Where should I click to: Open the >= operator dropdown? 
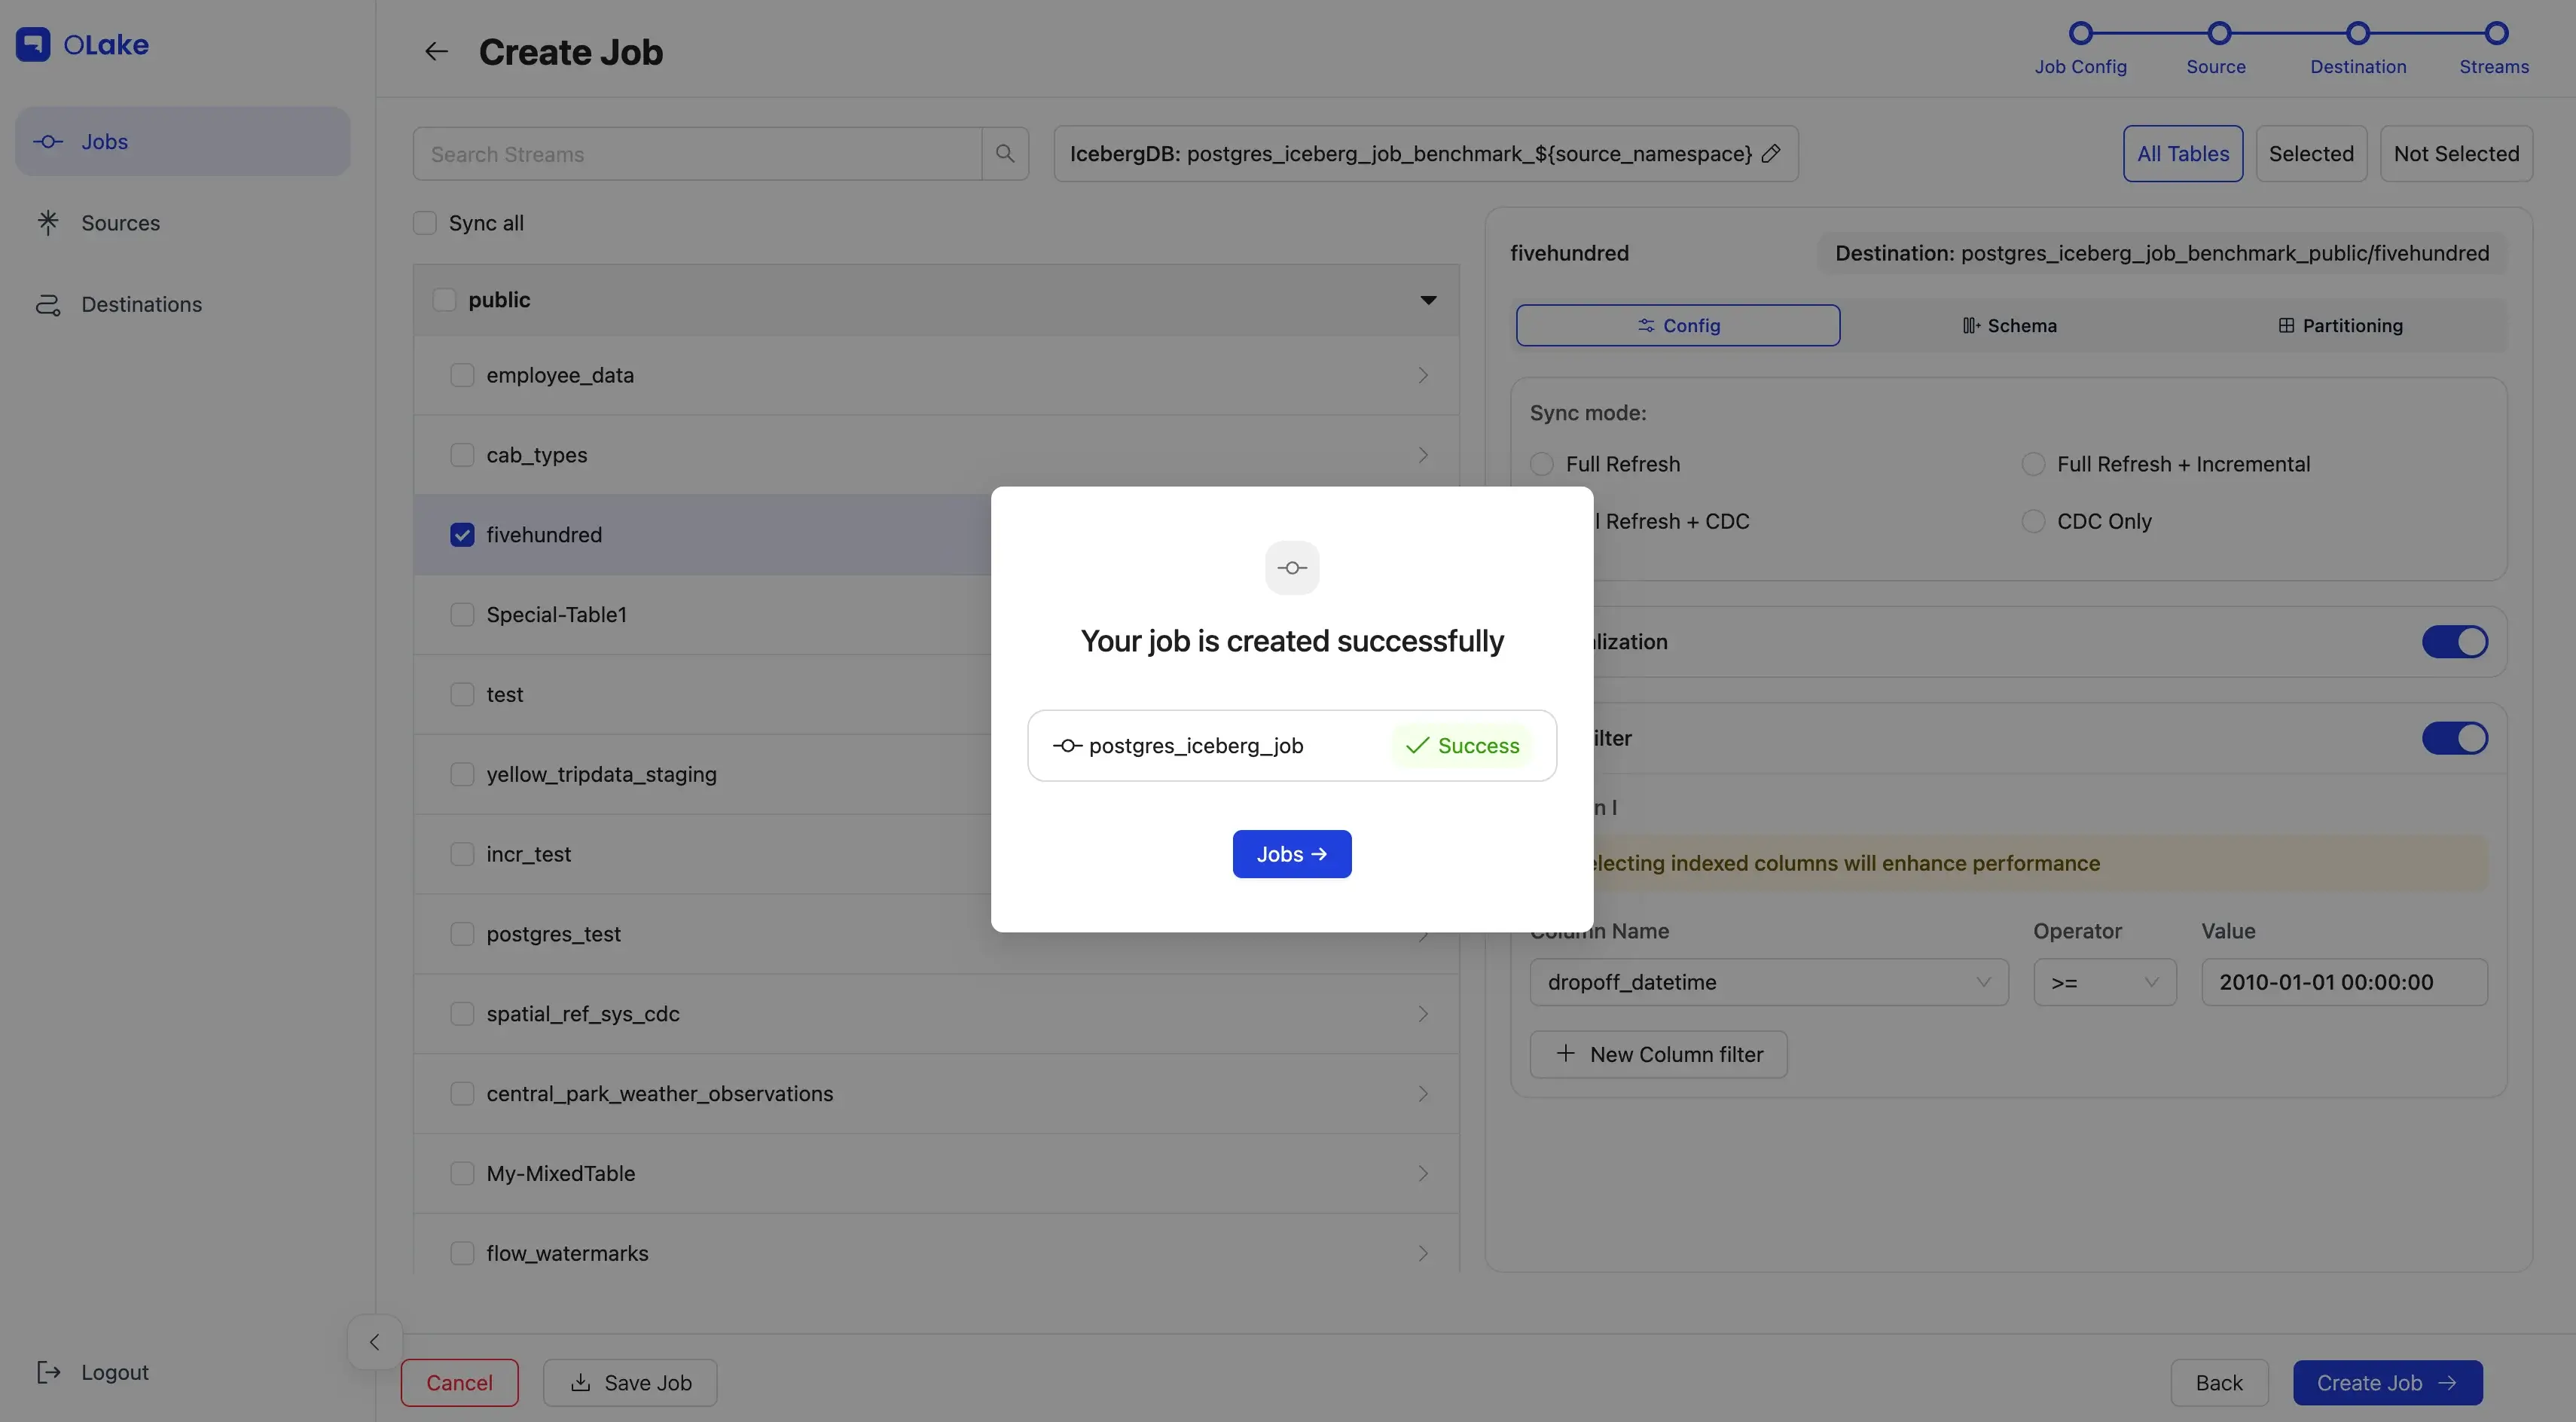tap(2104, 982)
